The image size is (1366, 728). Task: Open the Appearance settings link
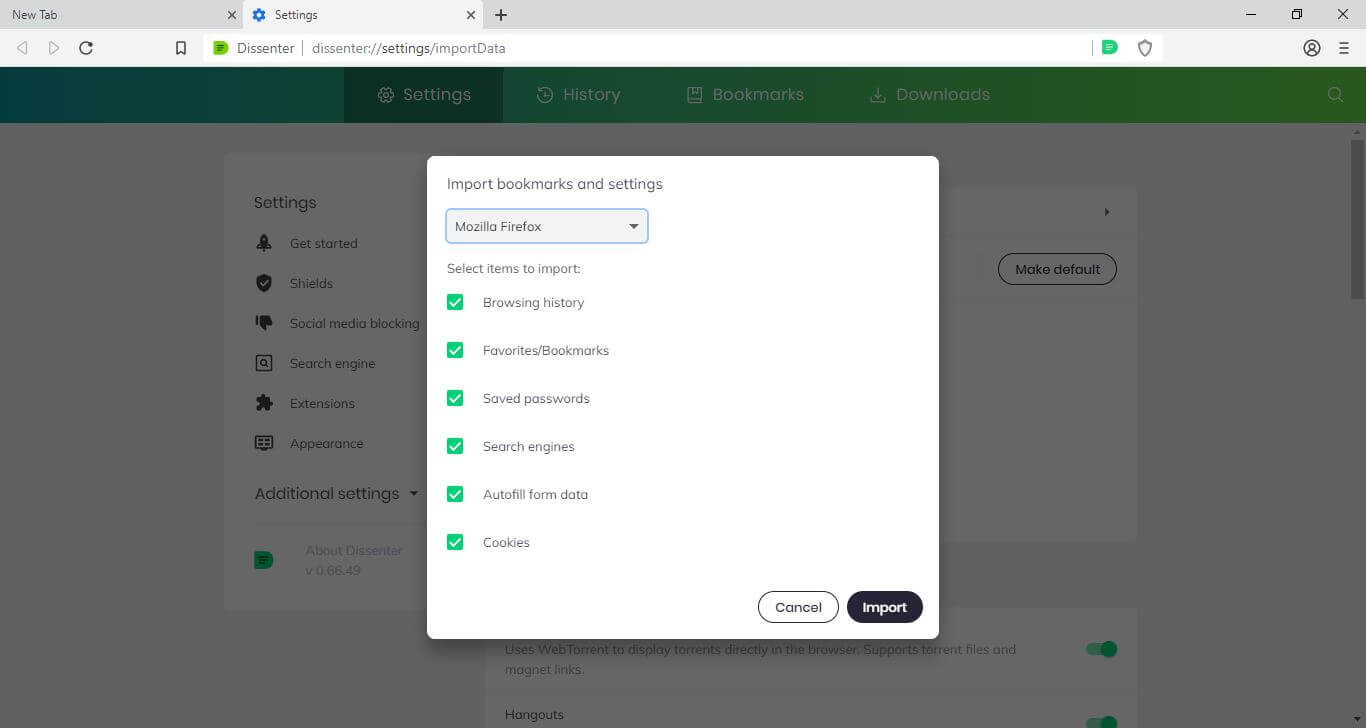coord(326,443)
